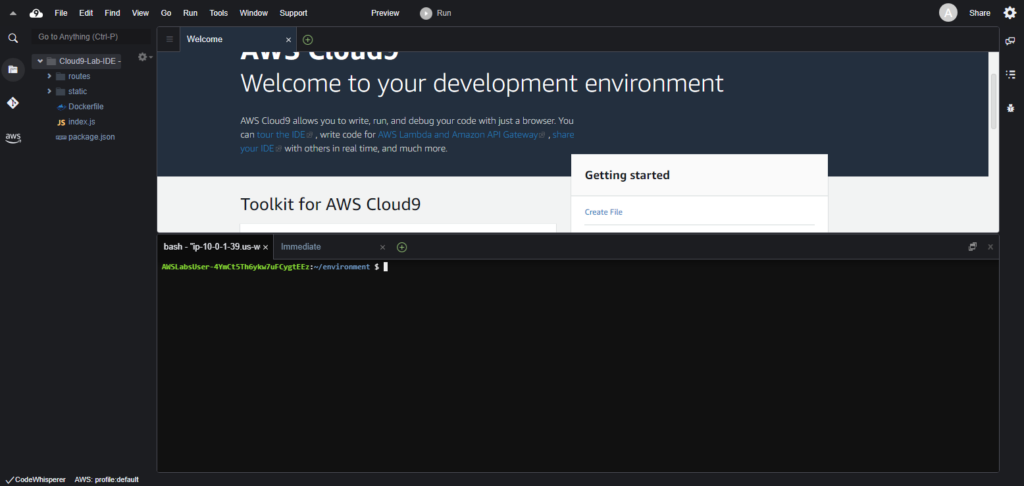Click the Share button
Screen dimensions: 1024x486
980,13
